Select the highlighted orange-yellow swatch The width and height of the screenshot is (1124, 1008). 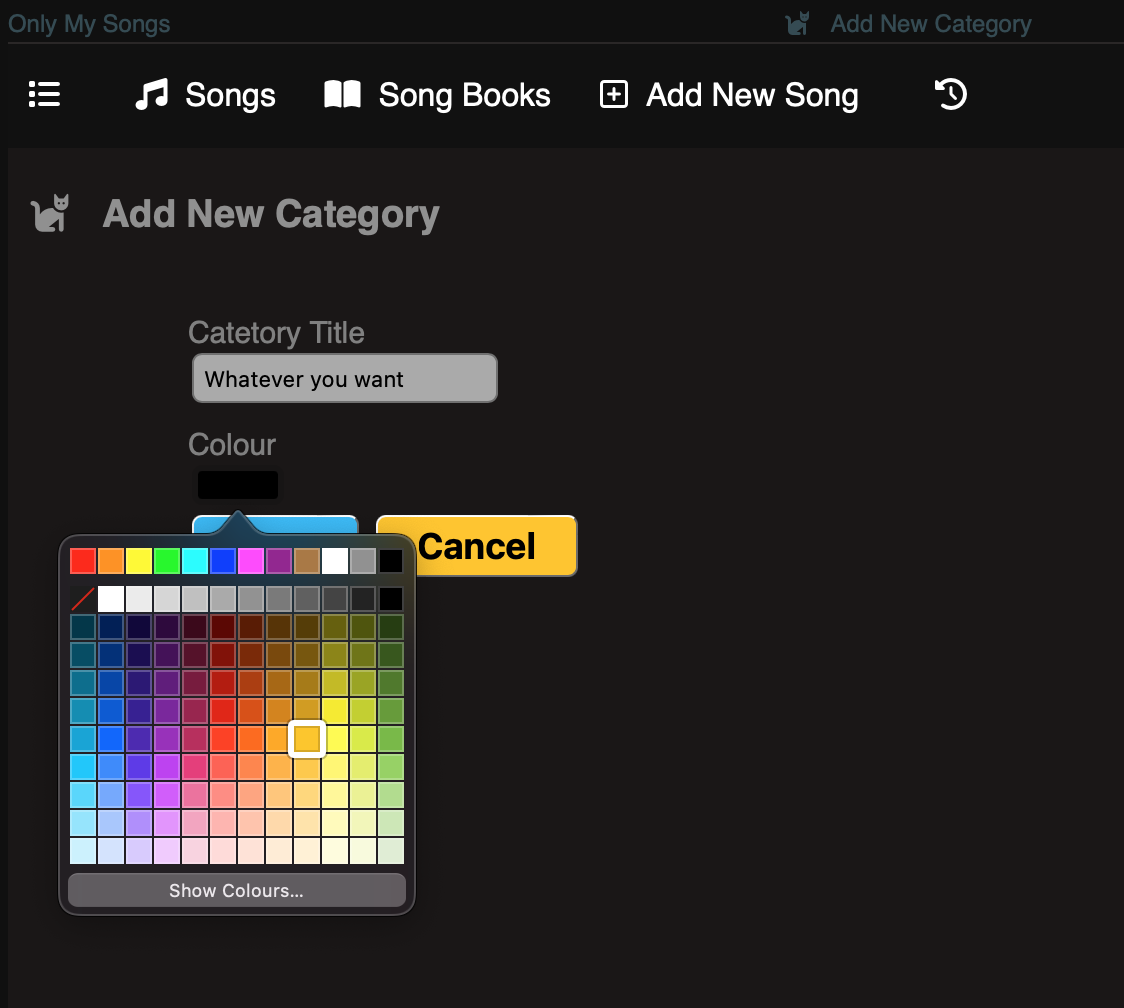click(307, 739)
